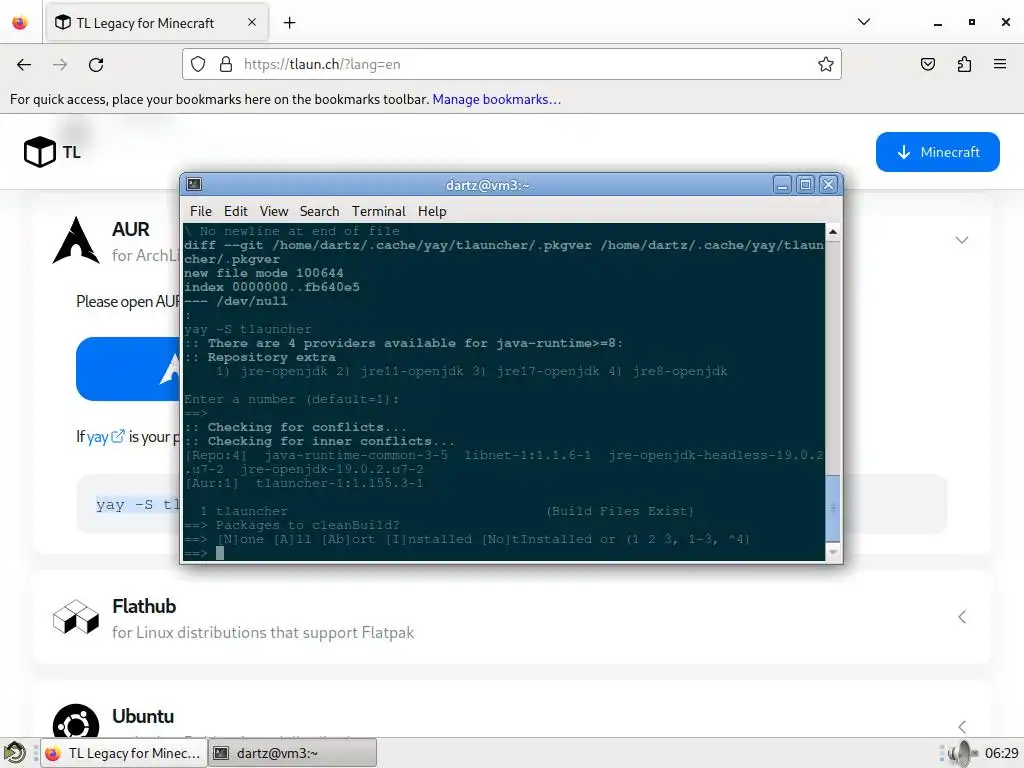Click the 'Packages to cleanBuild?' terminal line

(x=292, y=525)
